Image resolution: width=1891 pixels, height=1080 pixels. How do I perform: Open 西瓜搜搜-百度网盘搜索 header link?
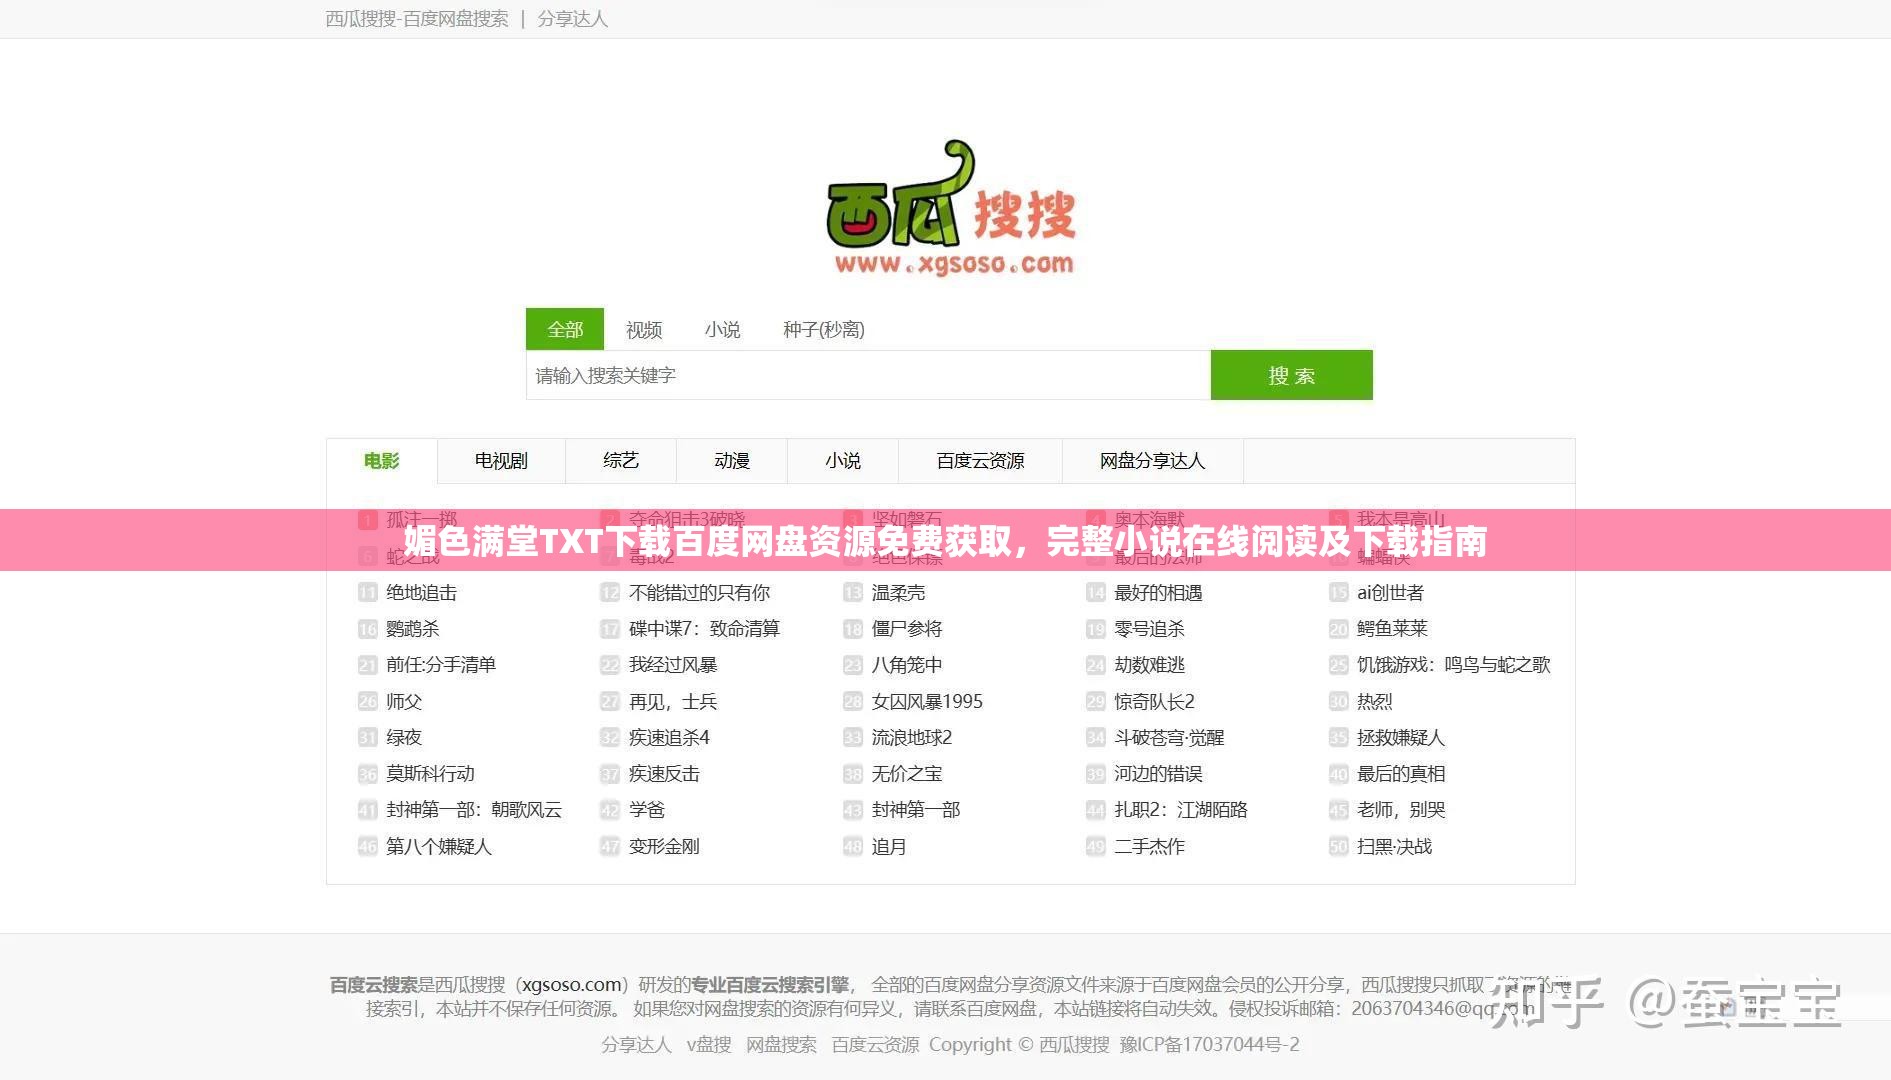pos(417,19)
